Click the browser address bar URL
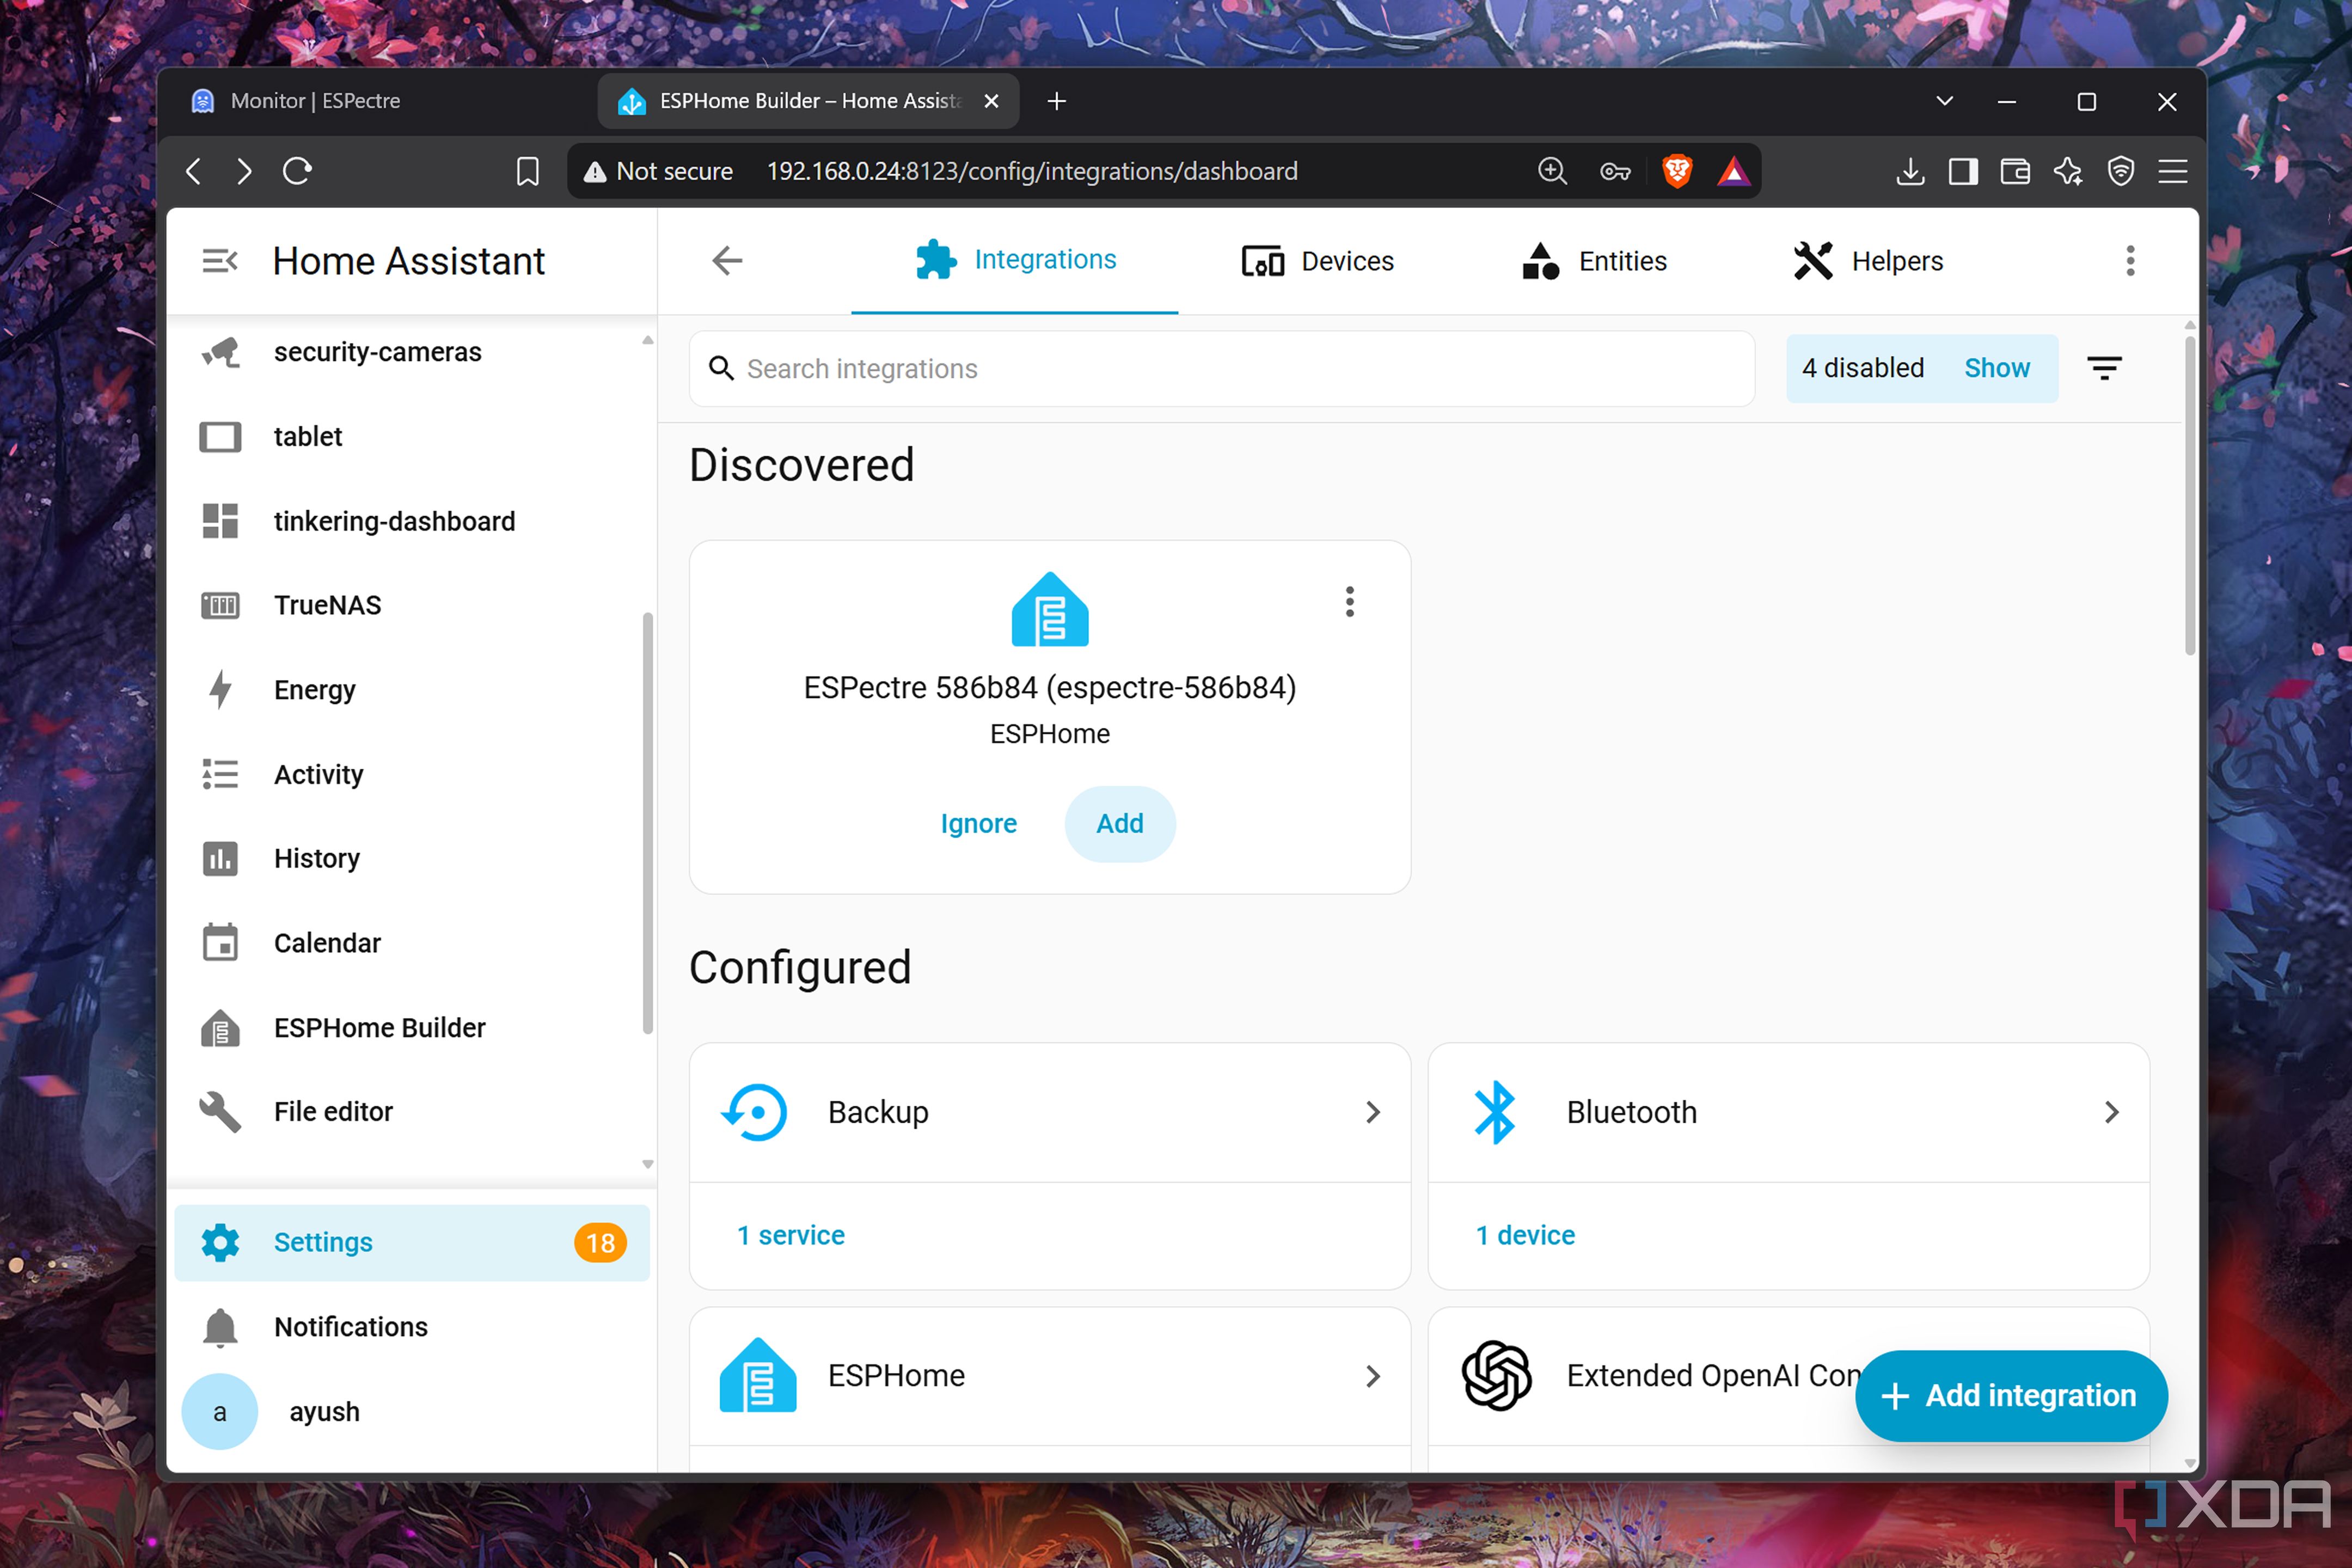Viewport: 2352px width, 1568px height. (1032, 171)
